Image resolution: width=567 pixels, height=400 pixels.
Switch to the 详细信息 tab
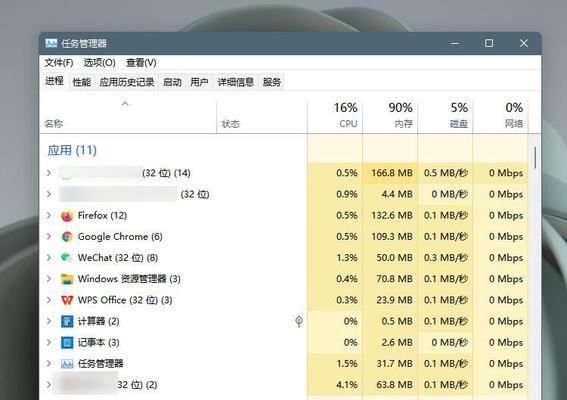(236, 82)
